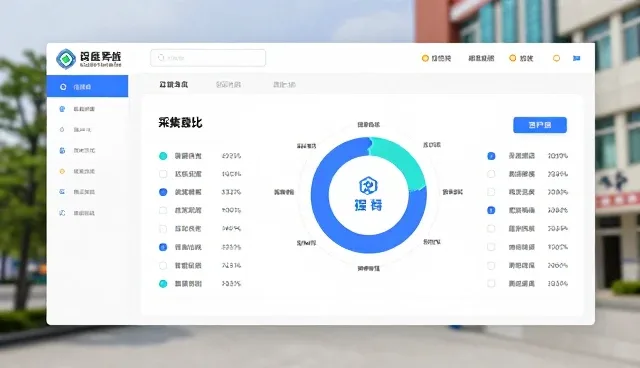The image size is (640, 368).
Task: Open the icon-less text item between the header's yellow icons
Action: [481, 58]
